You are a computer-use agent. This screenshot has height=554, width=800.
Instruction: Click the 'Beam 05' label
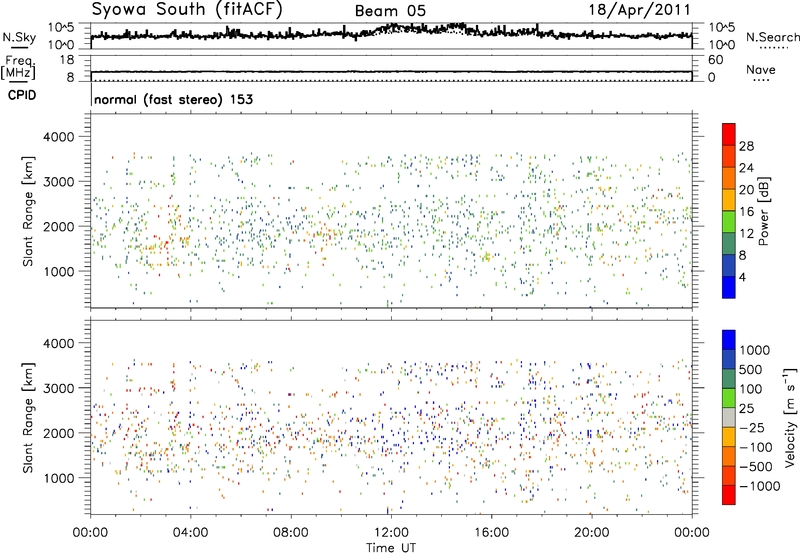390,11
